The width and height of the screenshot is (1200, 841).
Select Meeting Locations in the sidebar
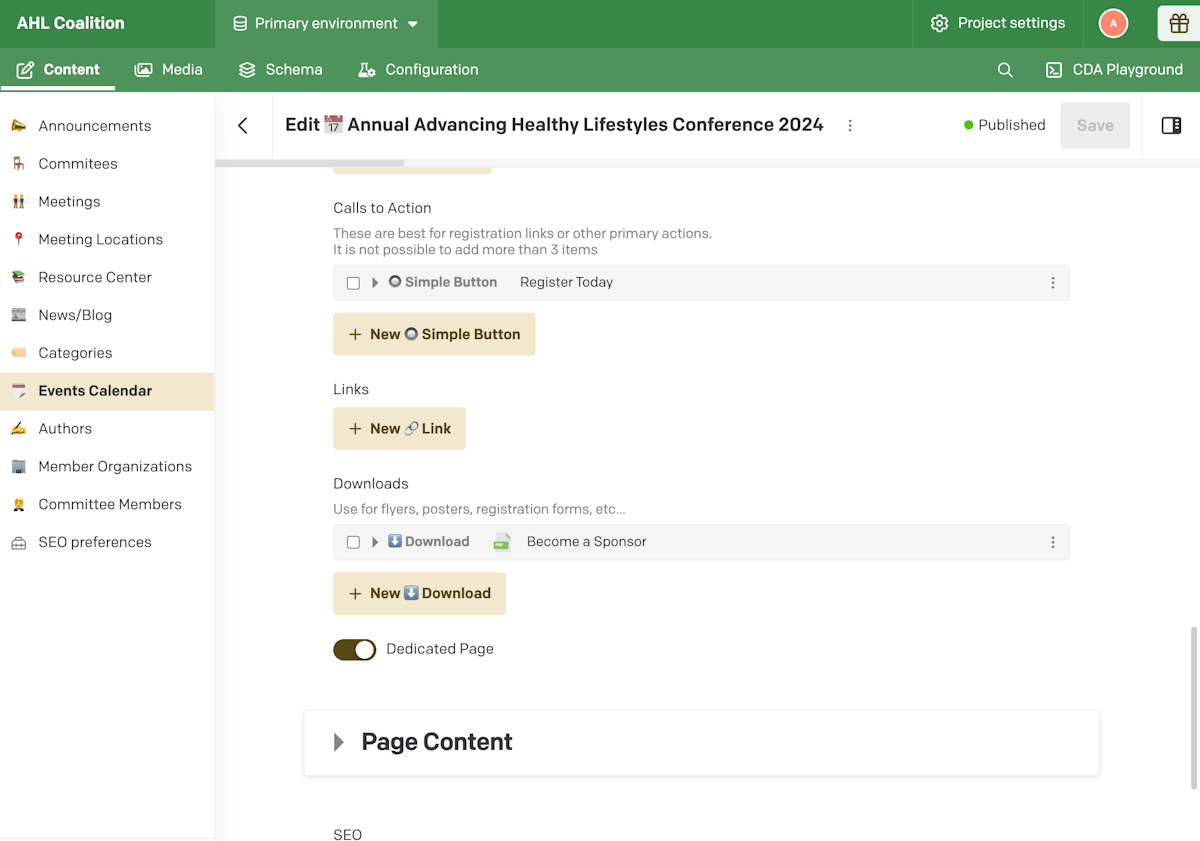click(100, 239)
